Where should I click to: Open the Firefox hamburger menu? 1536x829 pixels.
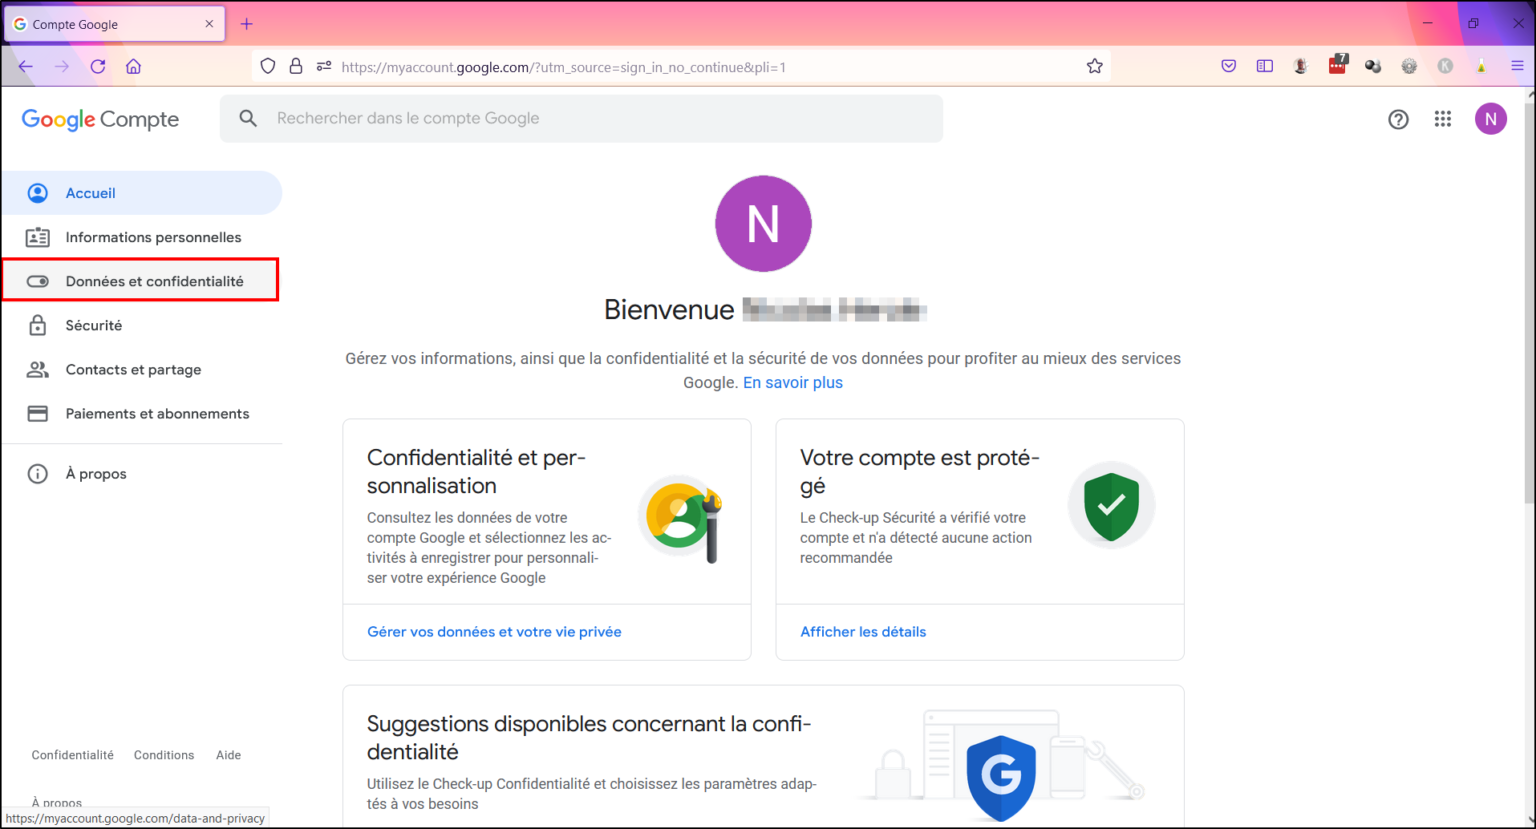click(x=1517, y=66)
